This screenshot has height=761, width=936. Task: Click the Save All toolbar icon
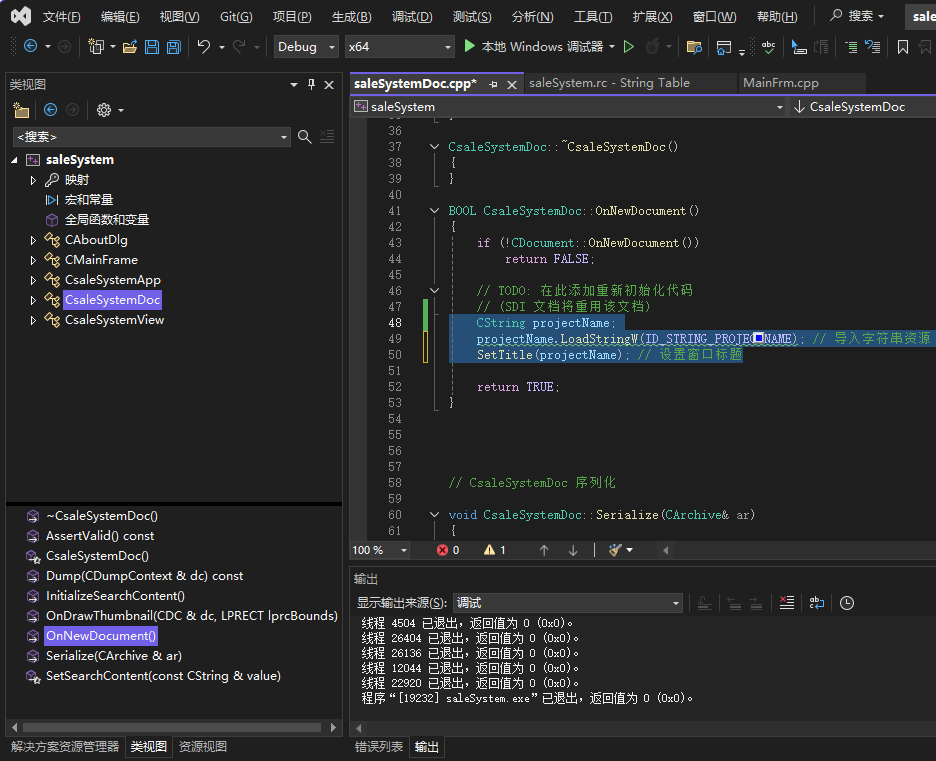[174, 47]
